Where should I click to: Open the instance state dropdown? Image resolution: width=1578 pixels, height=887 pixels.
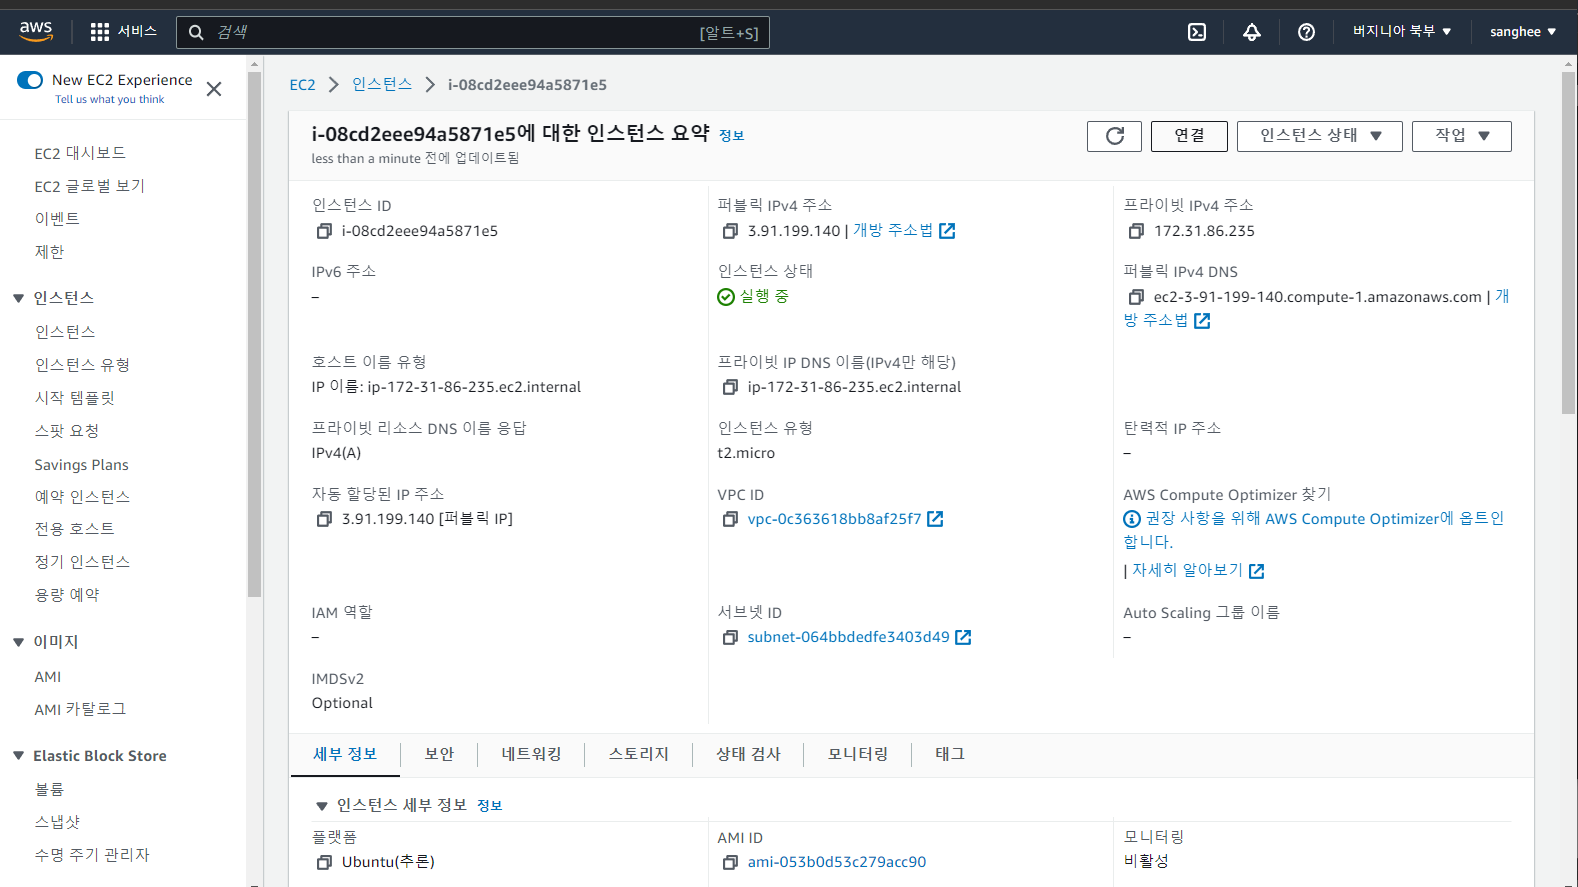coord(1320,136)
